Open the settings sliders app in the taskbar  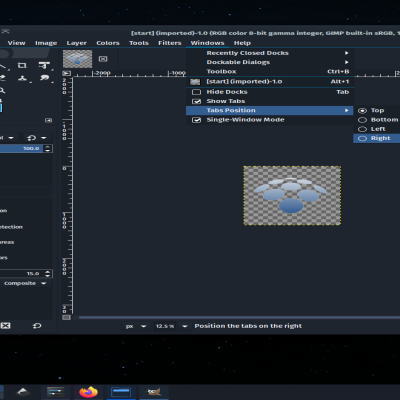(x=55, y=392)
